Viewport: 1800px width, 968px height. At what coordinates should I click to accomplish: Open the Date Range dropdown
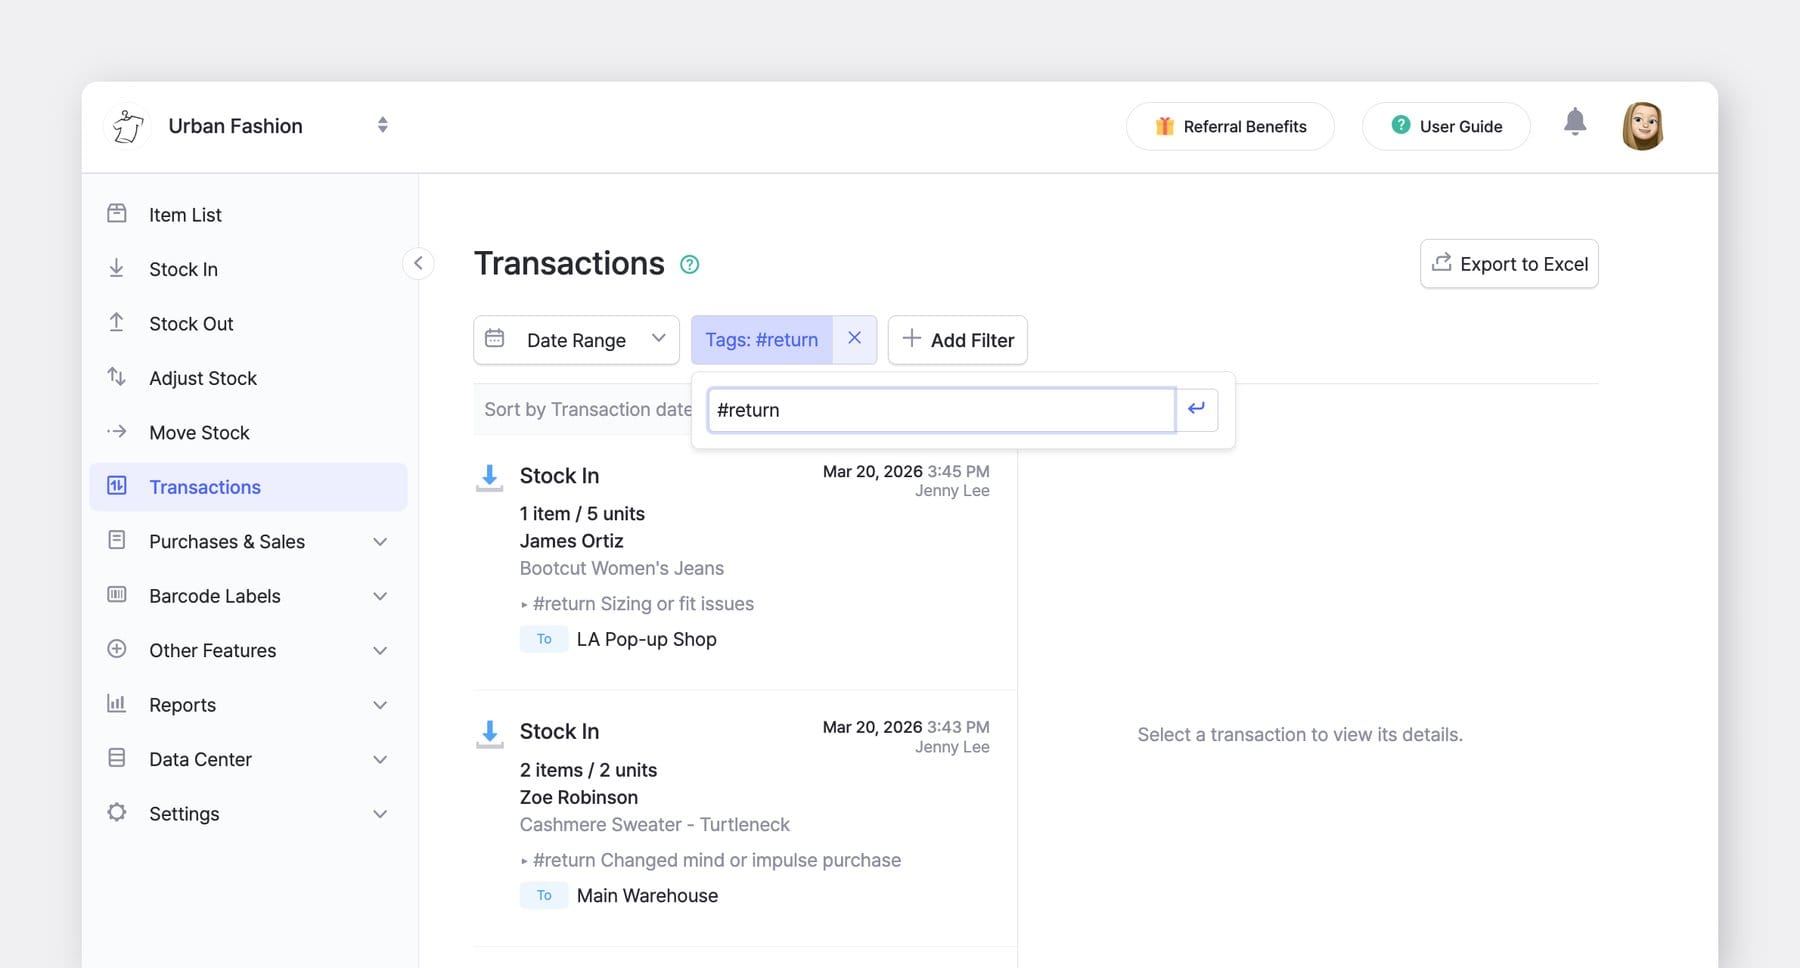point(575,340)
